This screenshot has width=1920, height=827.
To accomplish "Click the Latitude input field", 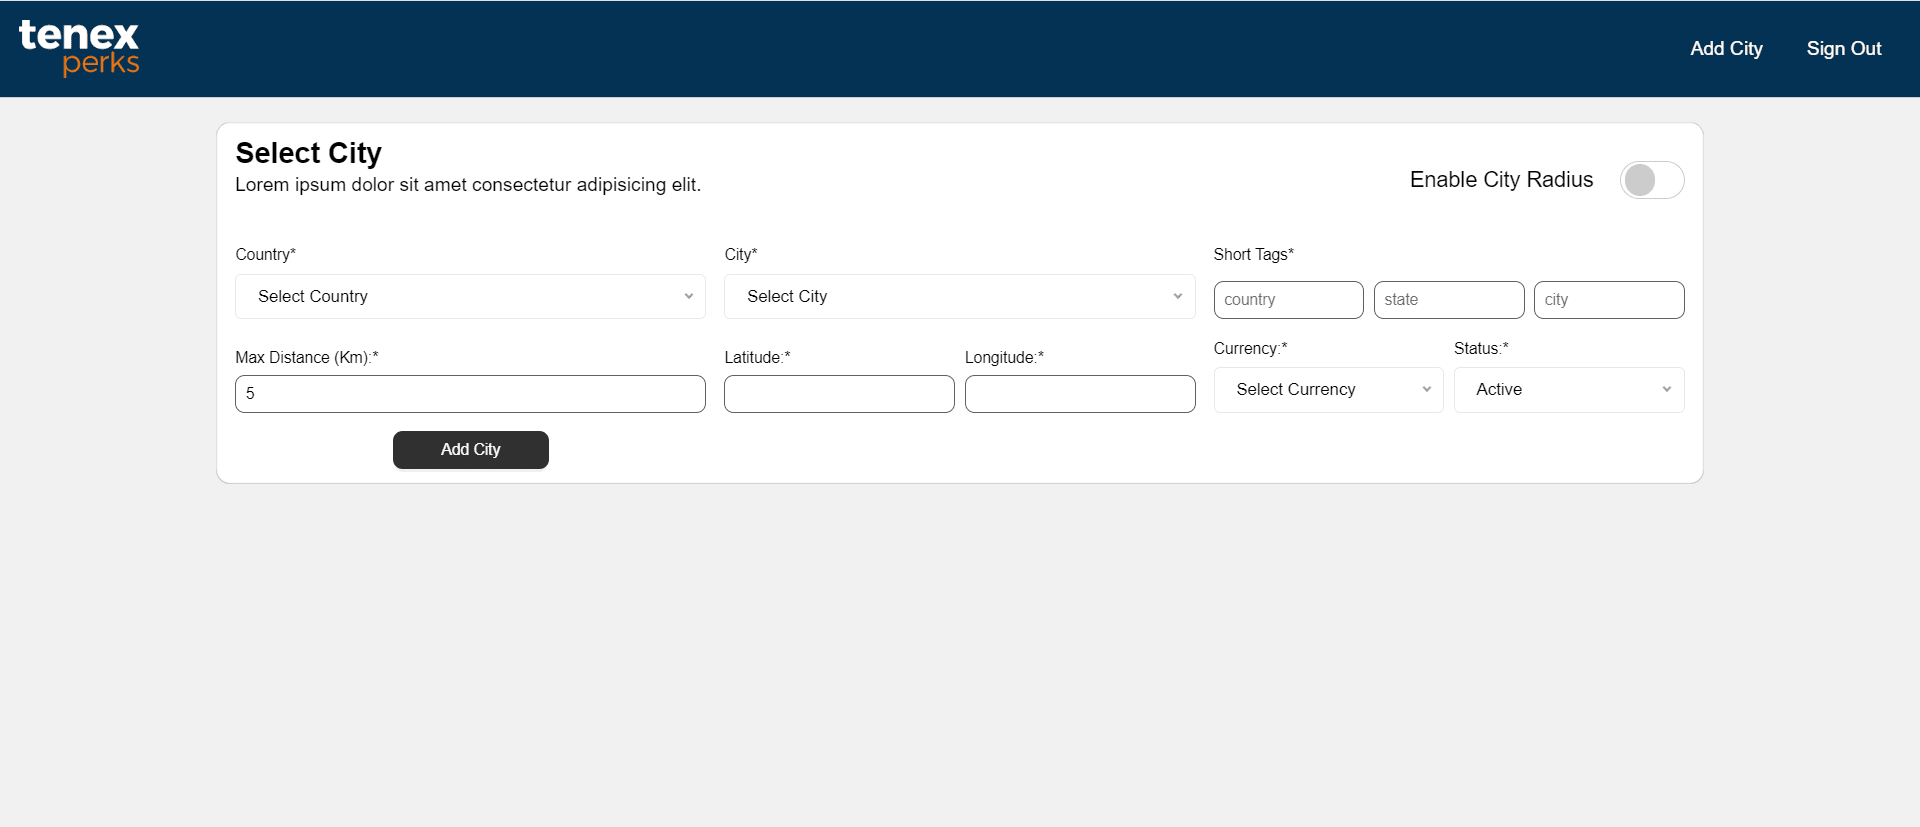I will point(839,394).
